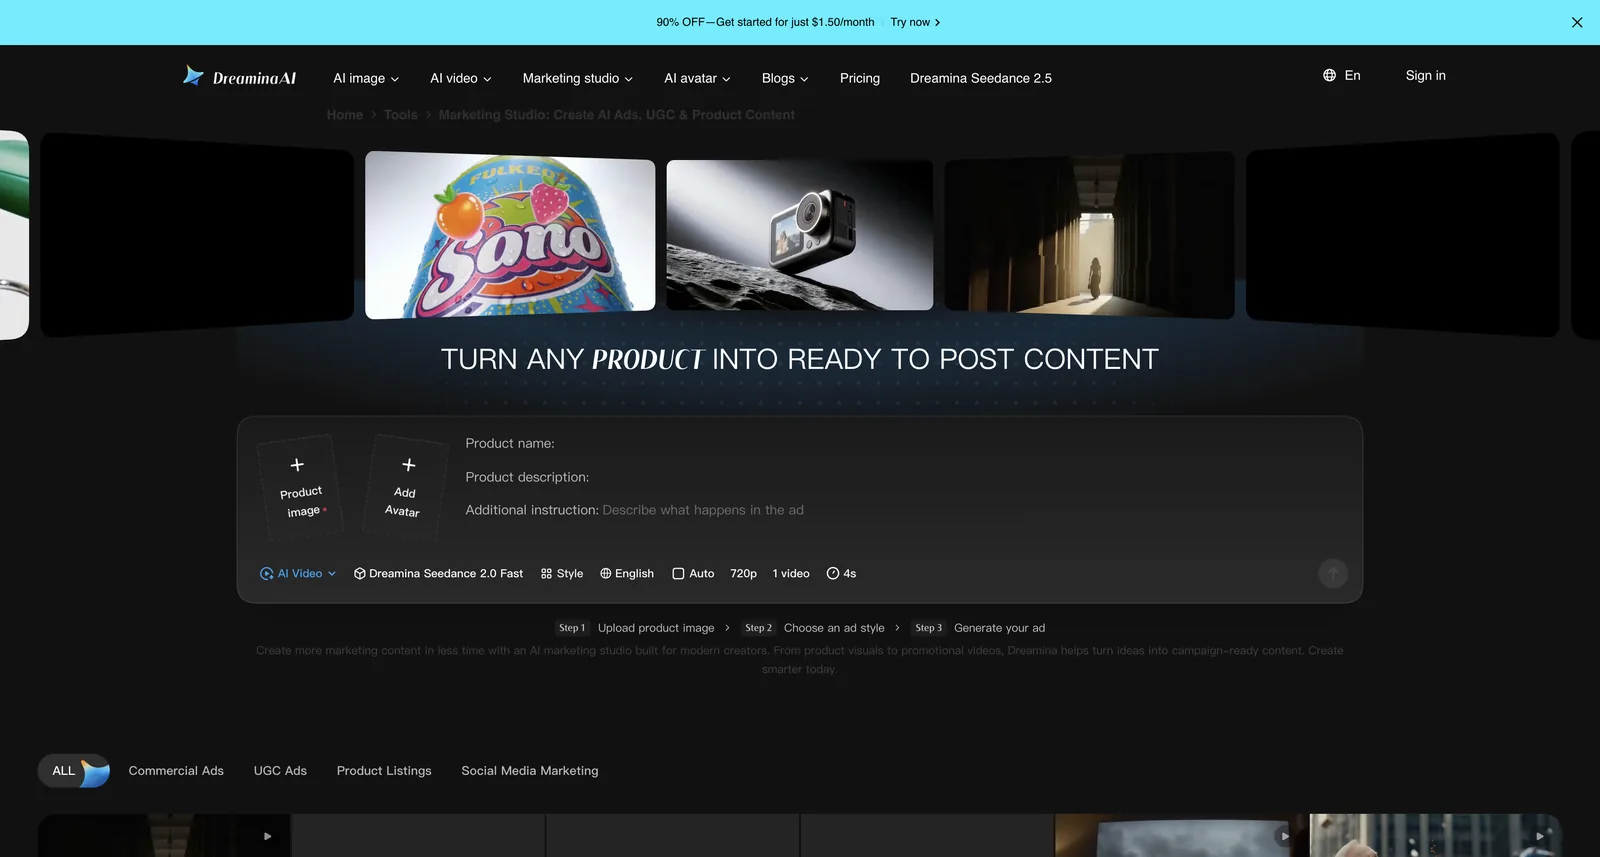Screen dimensions: 1600x857
Task: Add a product image with plus
Action: (299, 489)
